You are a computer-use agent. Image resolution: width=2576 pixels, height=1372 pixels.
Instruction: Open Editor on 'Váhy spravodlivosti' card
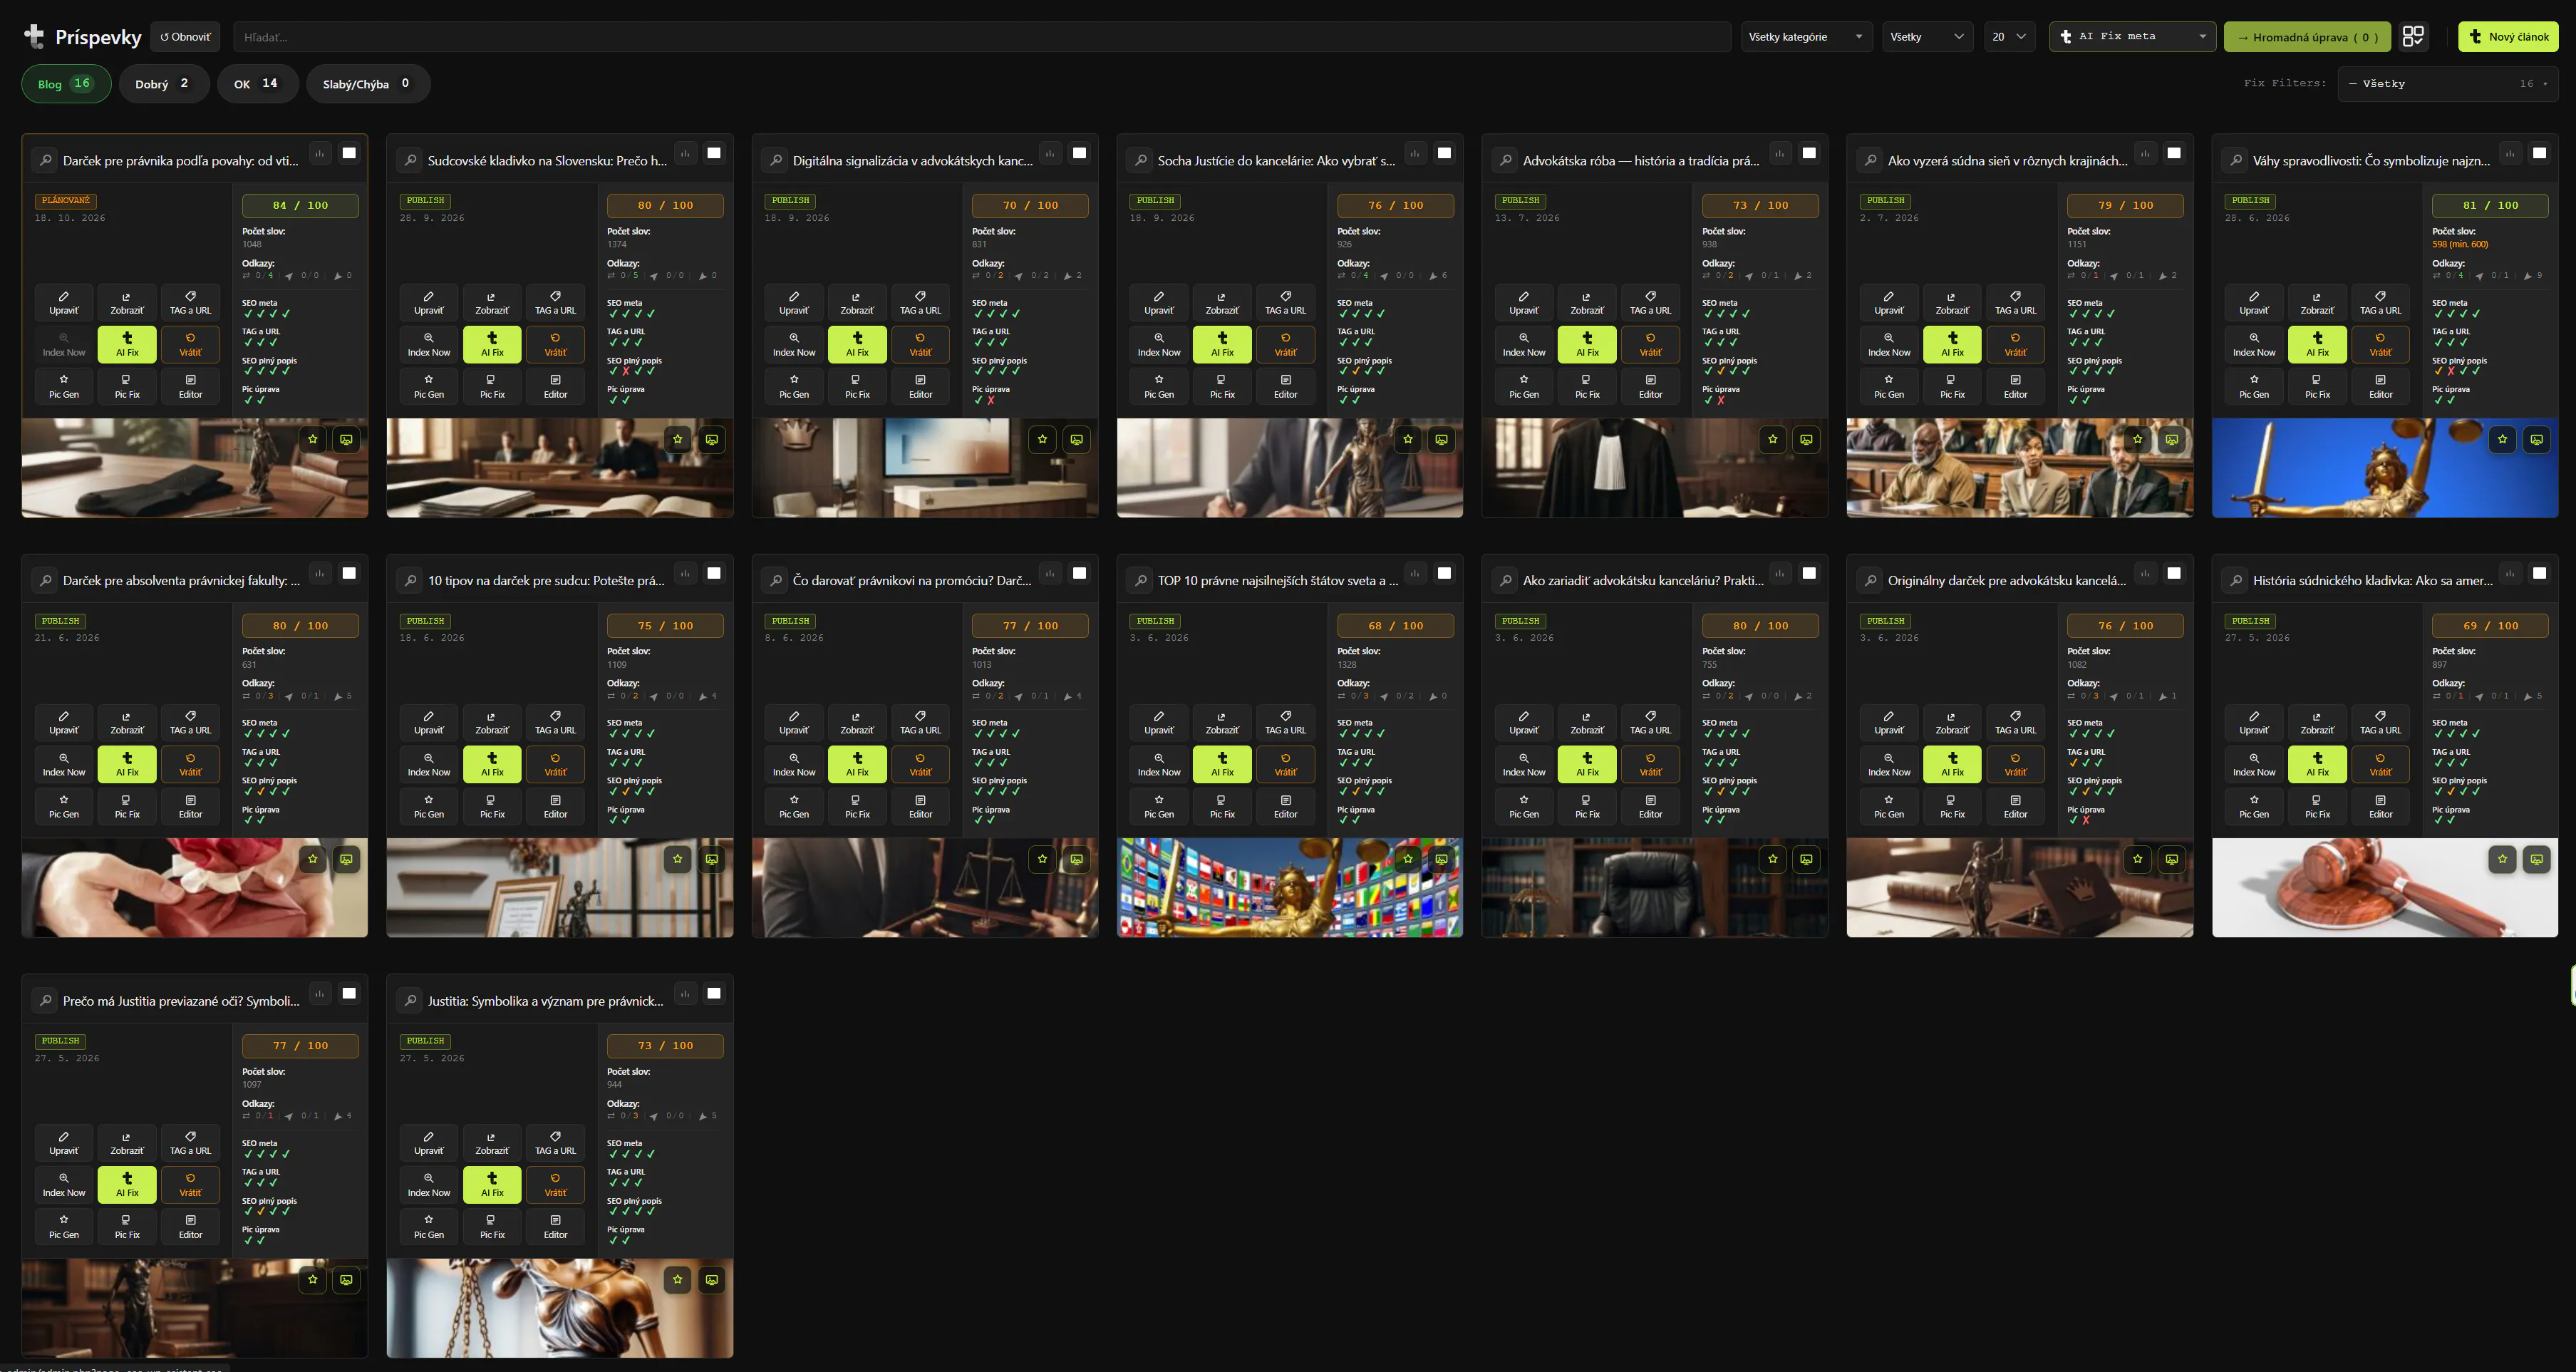2380,386
